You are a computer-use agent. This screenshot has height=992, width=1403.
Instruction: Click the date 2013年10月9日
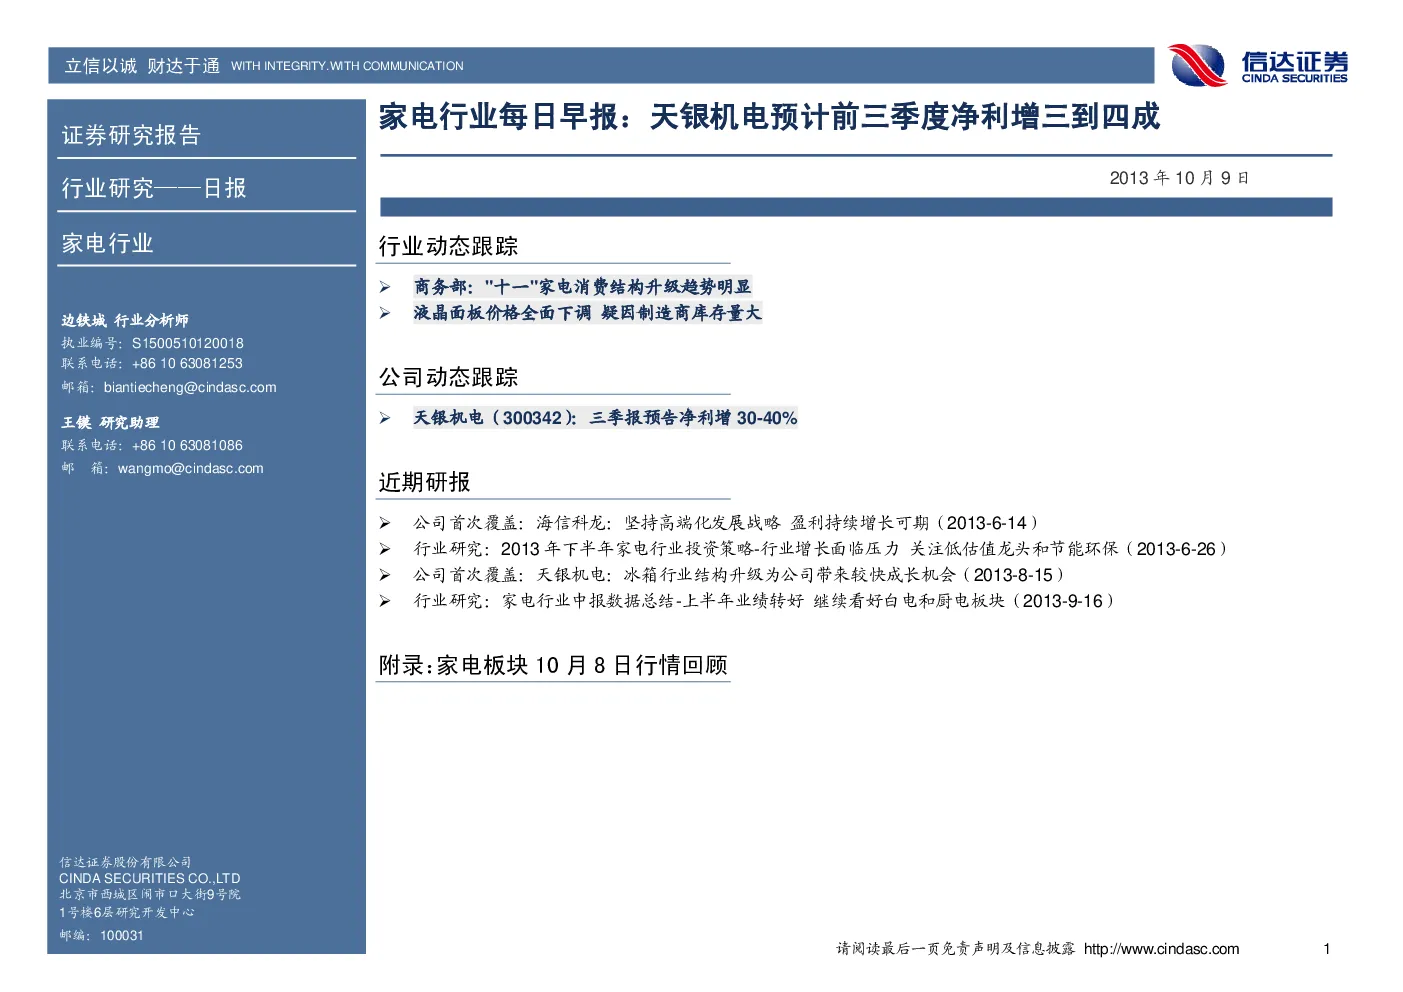coord(1179,178)
